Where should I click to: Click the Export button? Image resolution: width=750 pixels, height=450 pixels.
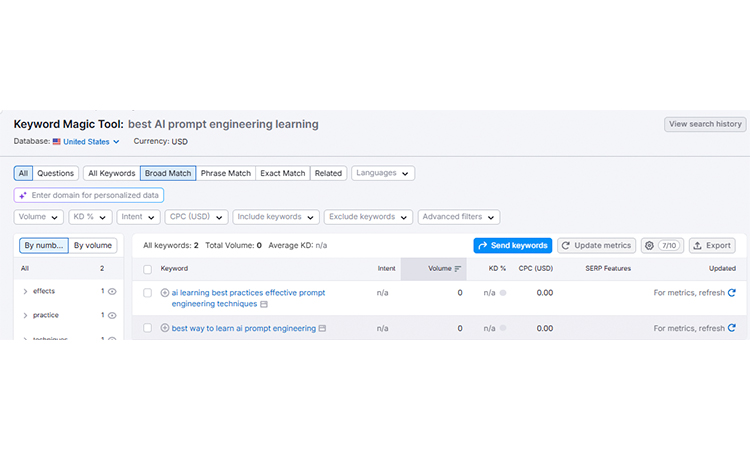(x=712, y=245)
